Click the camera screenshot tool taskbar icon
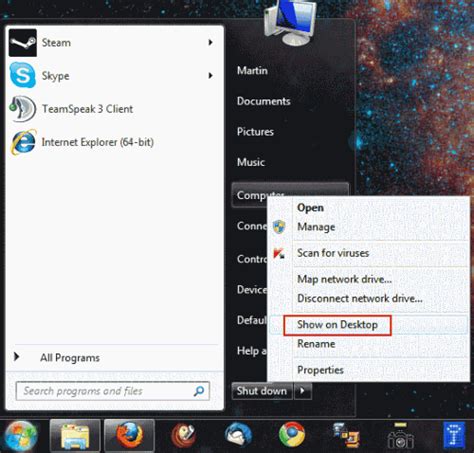The width and height of the screenshot is (474, 453). 401,436
